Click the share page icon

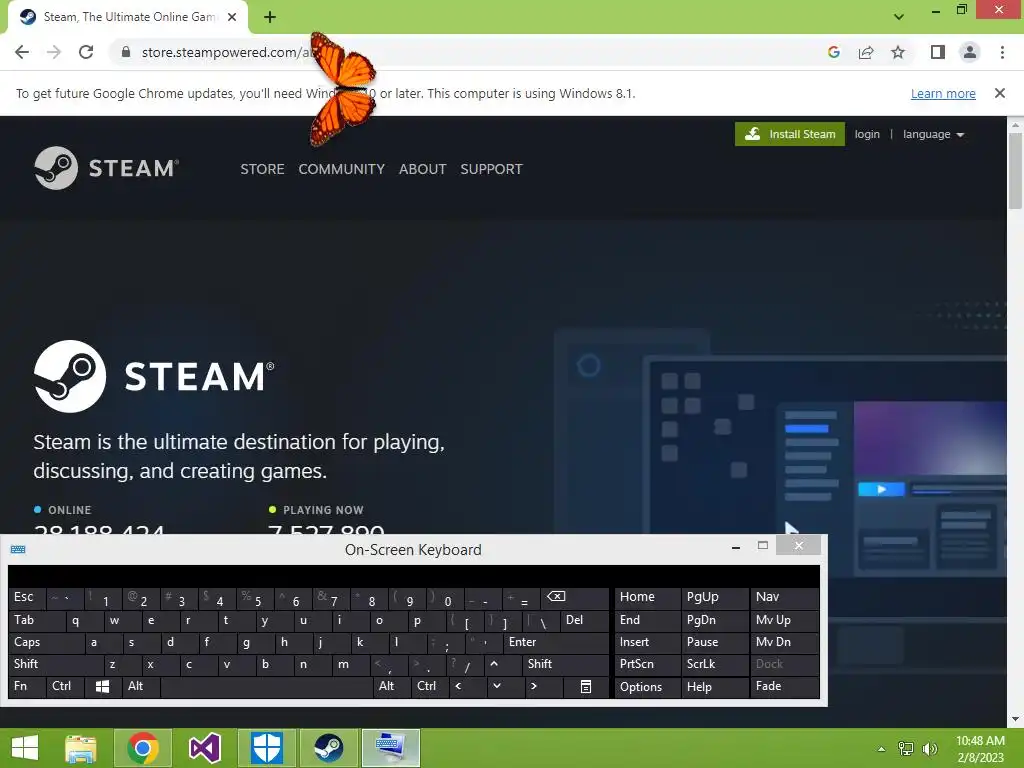(x=866, y=52)
